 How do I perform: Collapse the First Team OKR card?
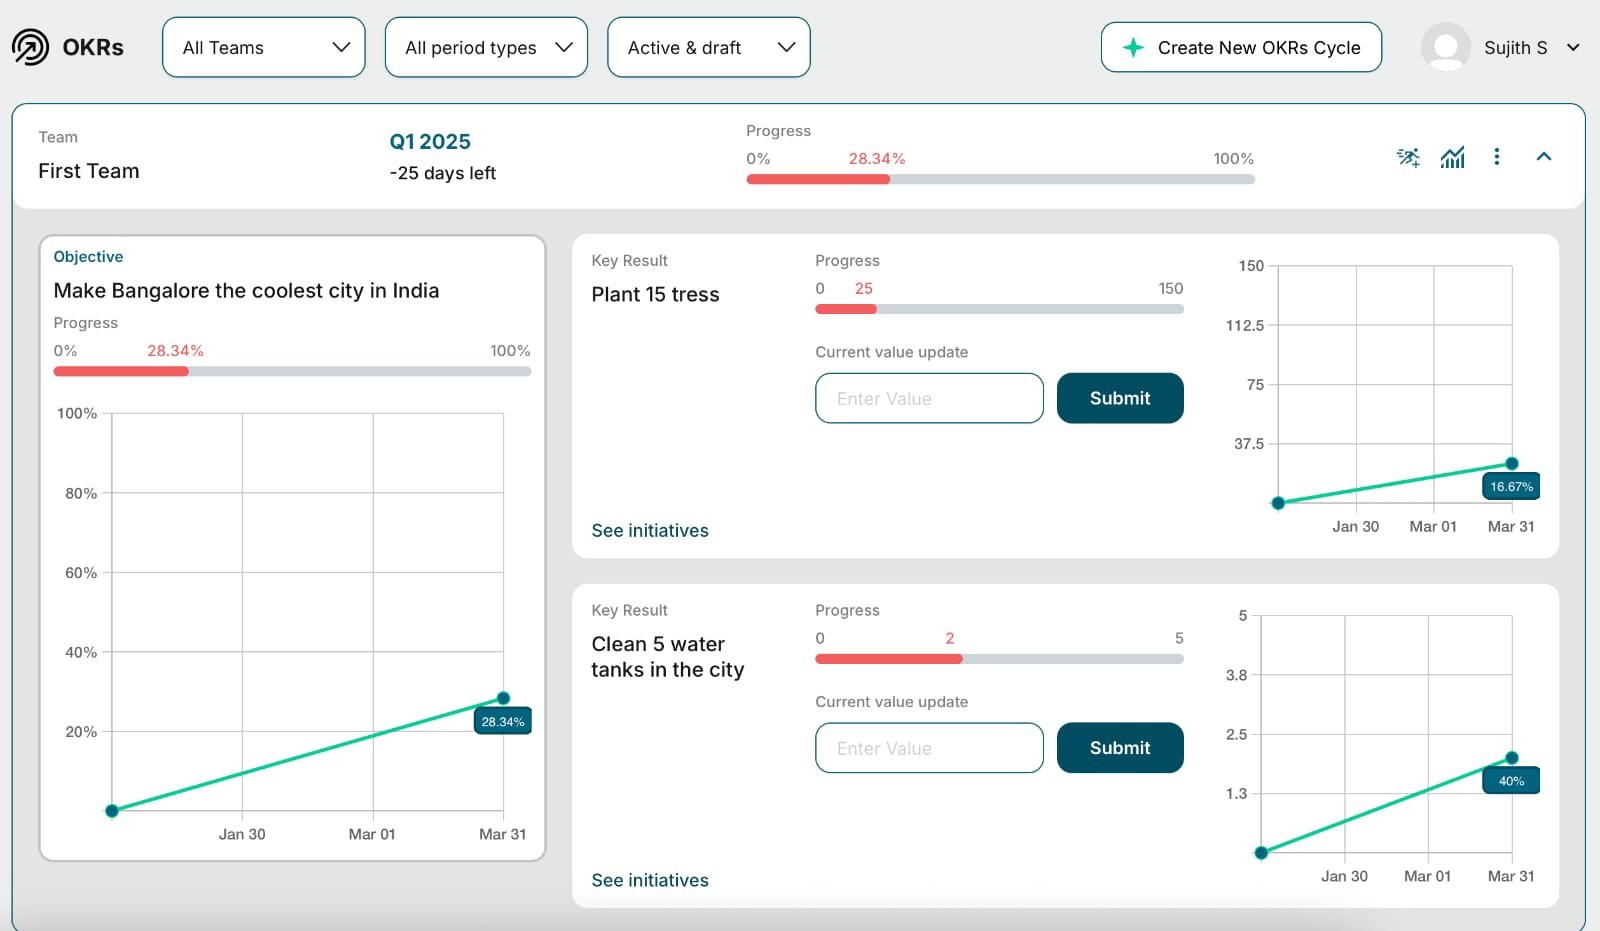click(x=1544, y=157)
